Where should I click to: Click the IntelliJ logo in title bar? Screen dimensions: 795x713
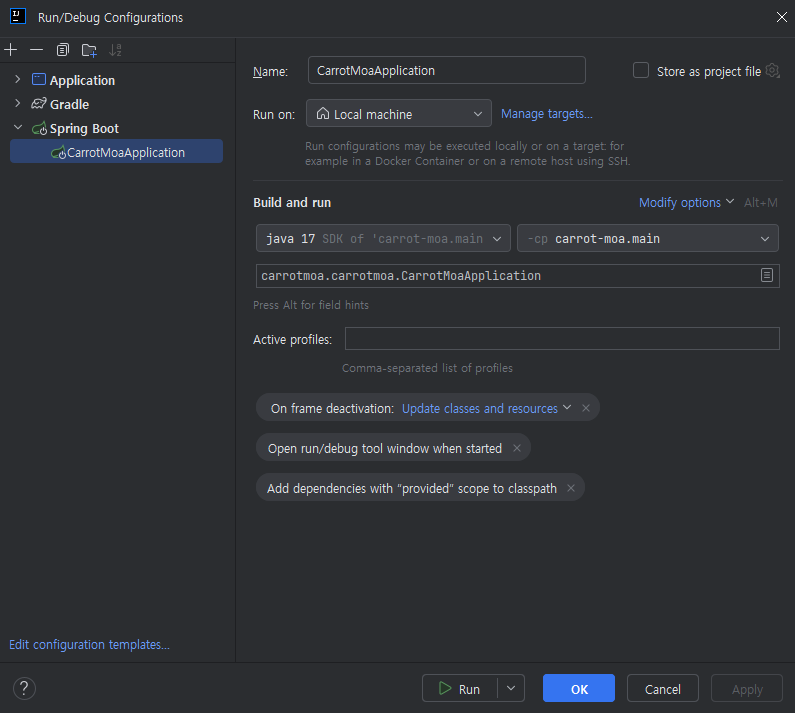18,16
